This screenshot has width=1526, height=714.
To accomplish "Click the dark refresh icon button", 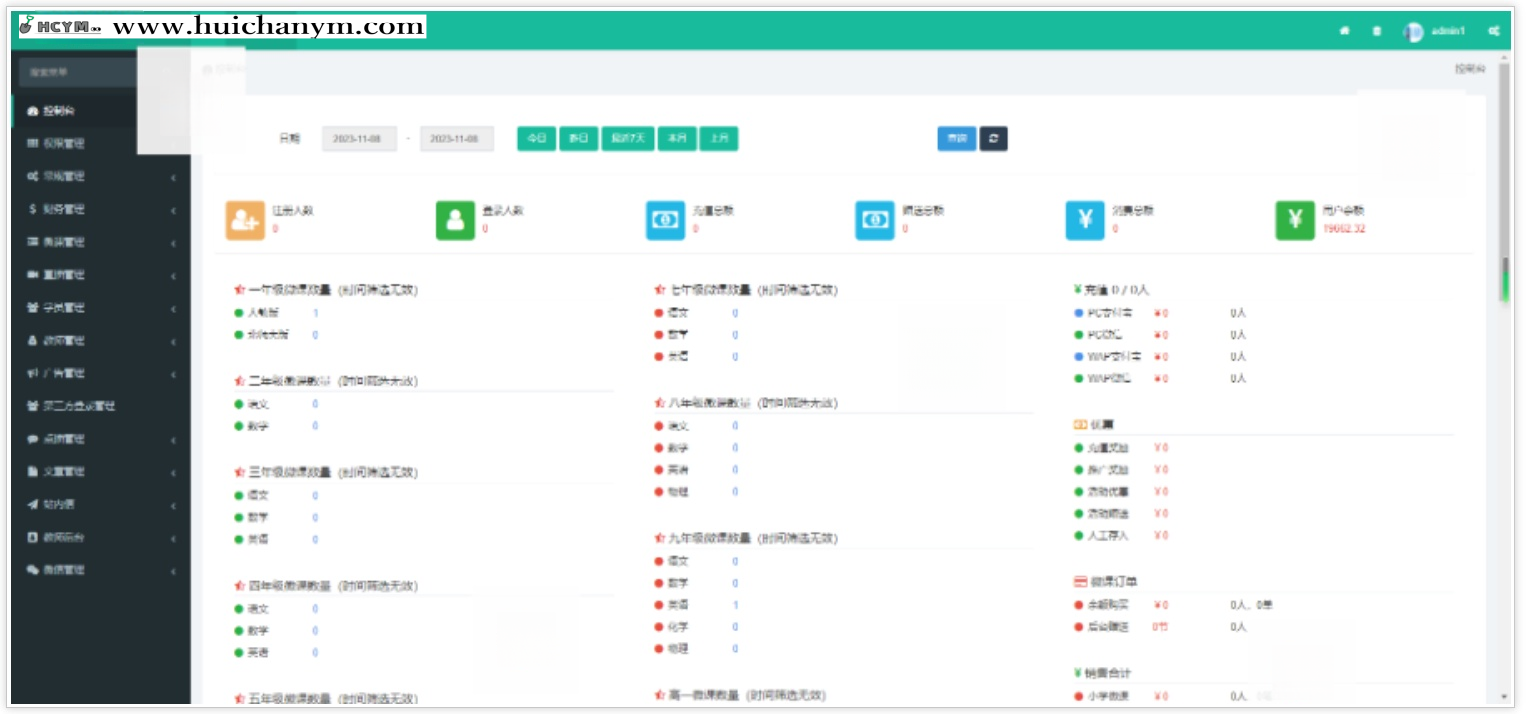I will tap(993, 139).
